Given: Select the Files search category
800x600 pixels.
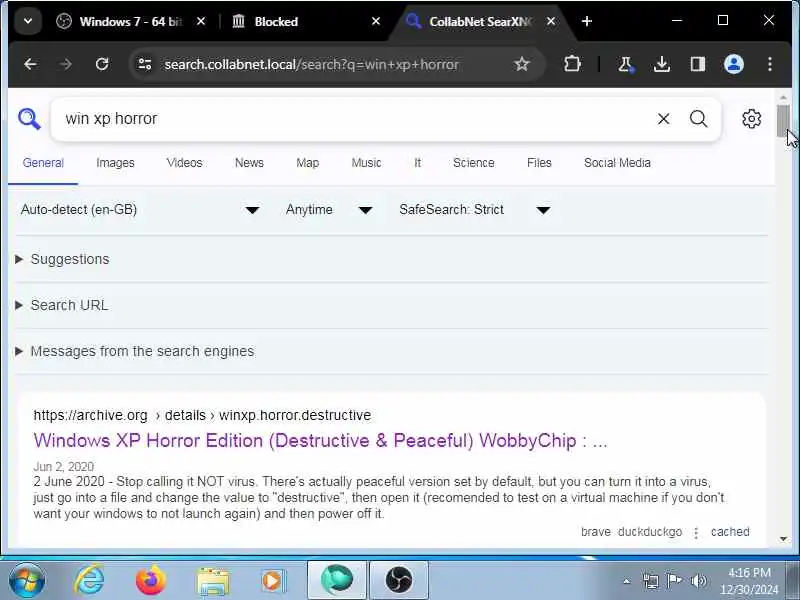Looking at the screenshot, I should pyautogui.click(x=539, y=163).
